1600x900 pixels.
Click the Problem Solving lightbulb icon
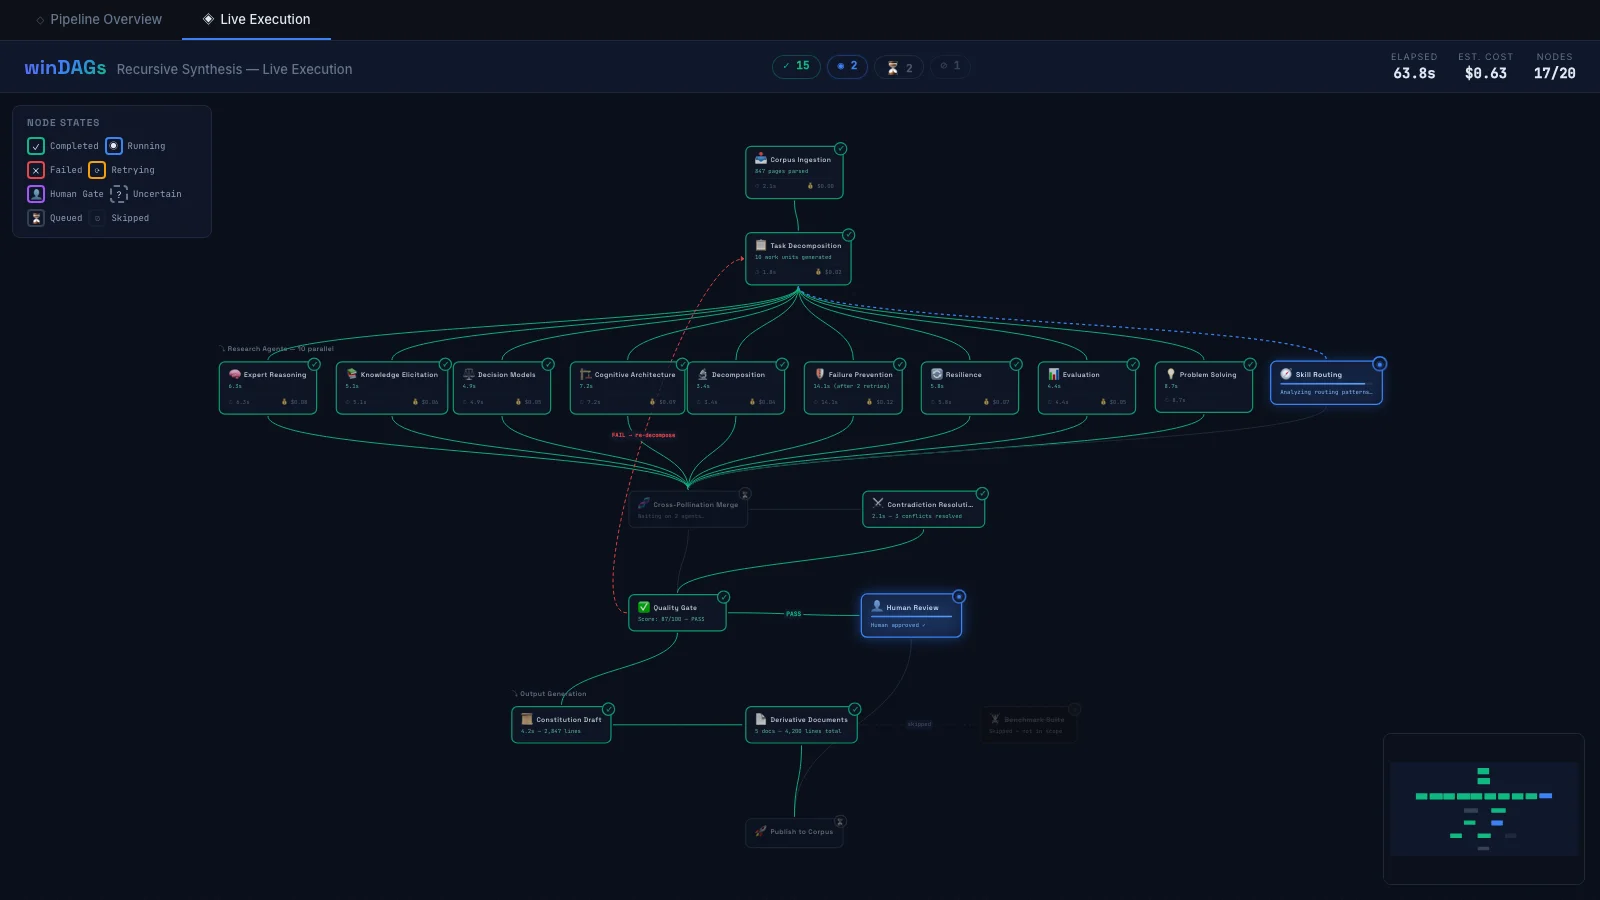[x=1170, y=374]
